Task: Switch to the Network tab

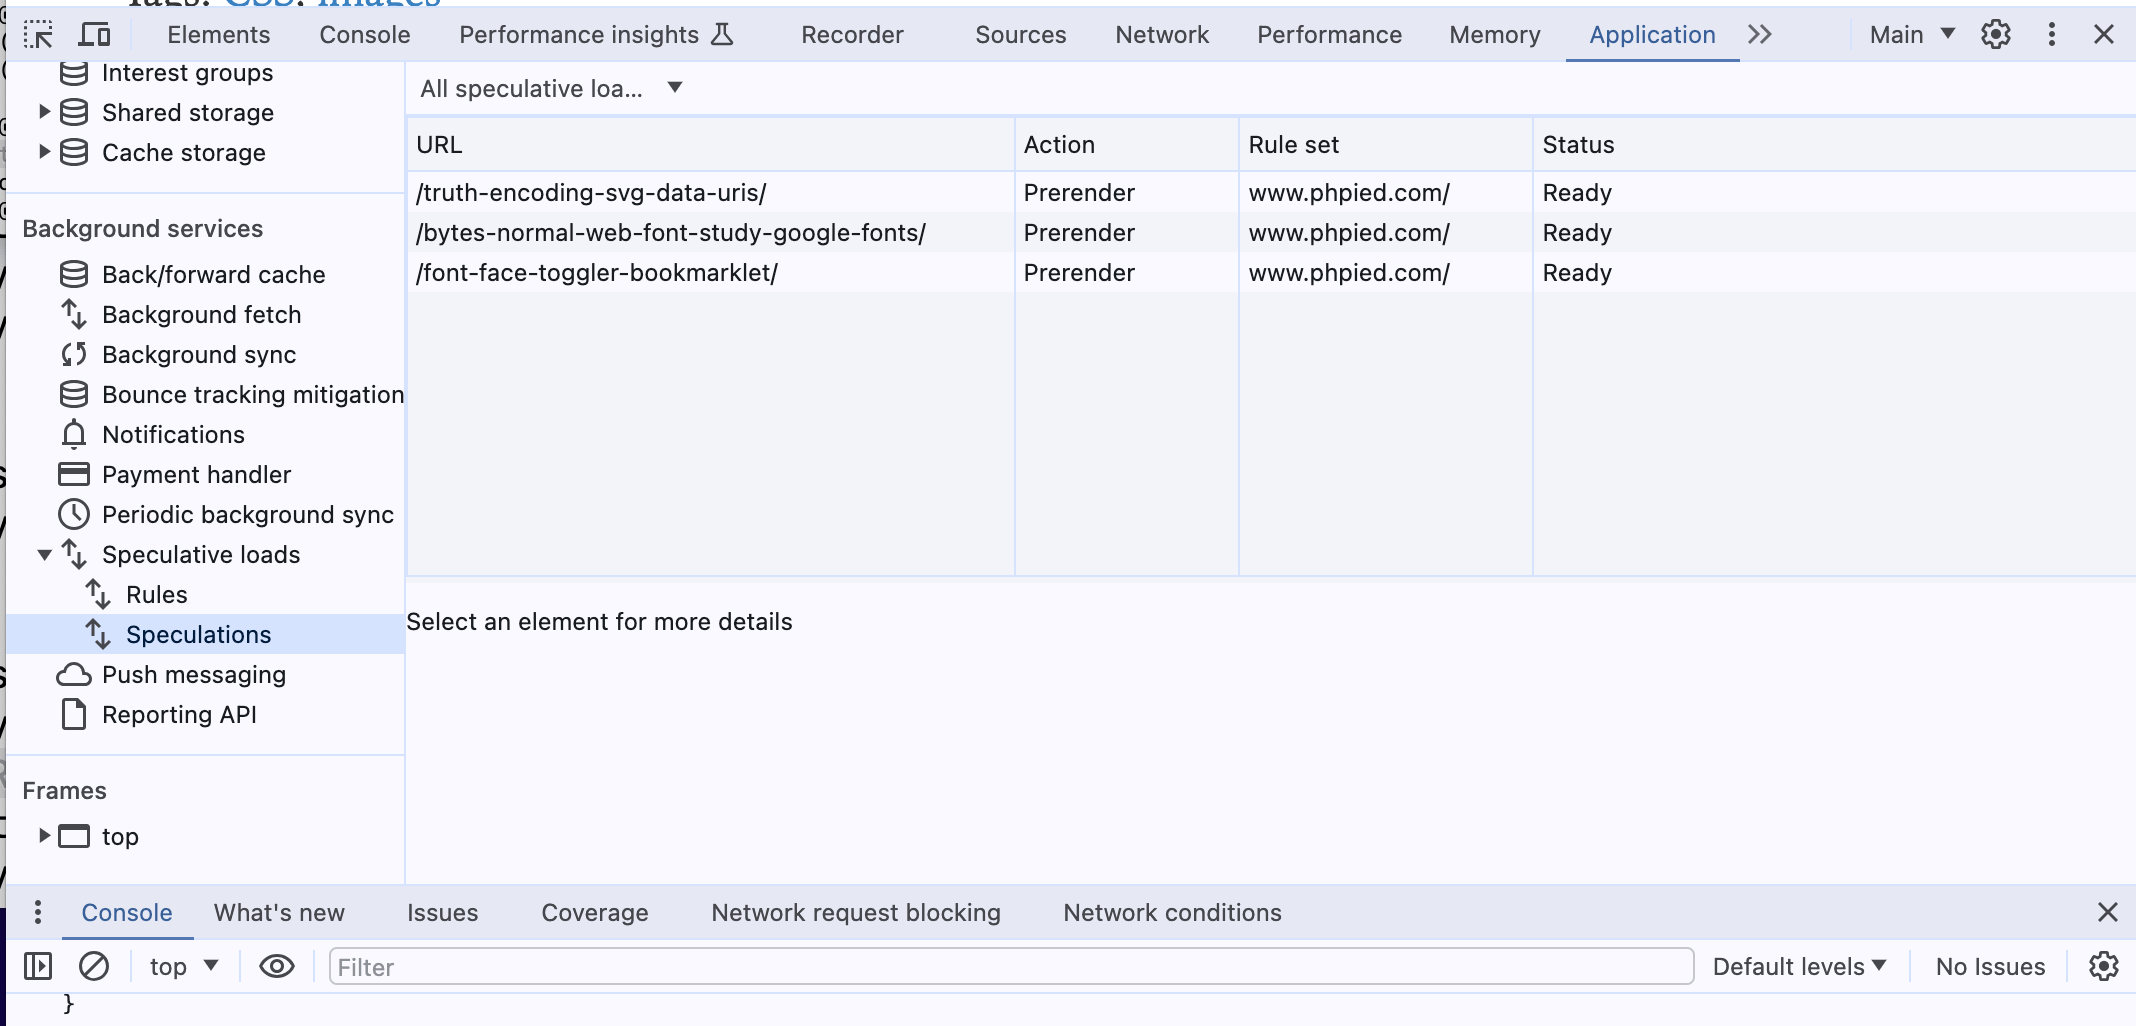Action: point(1161,35)
